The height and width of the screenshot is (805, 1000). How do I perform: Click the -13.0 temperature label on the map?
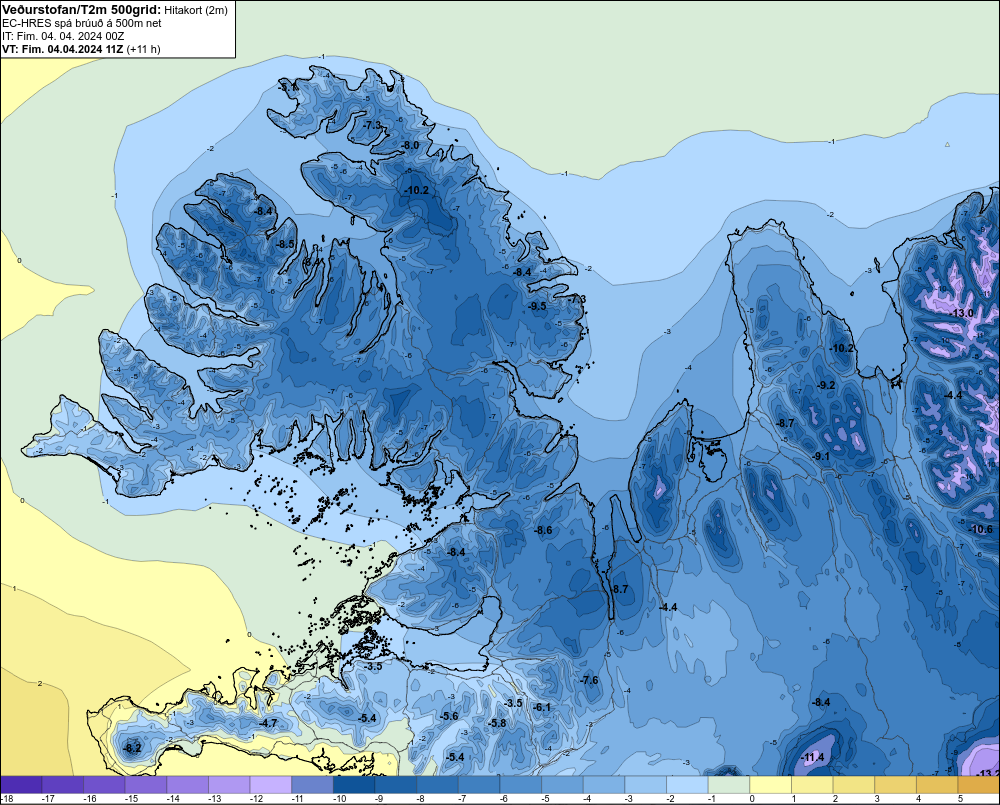(x=962, y=313)
